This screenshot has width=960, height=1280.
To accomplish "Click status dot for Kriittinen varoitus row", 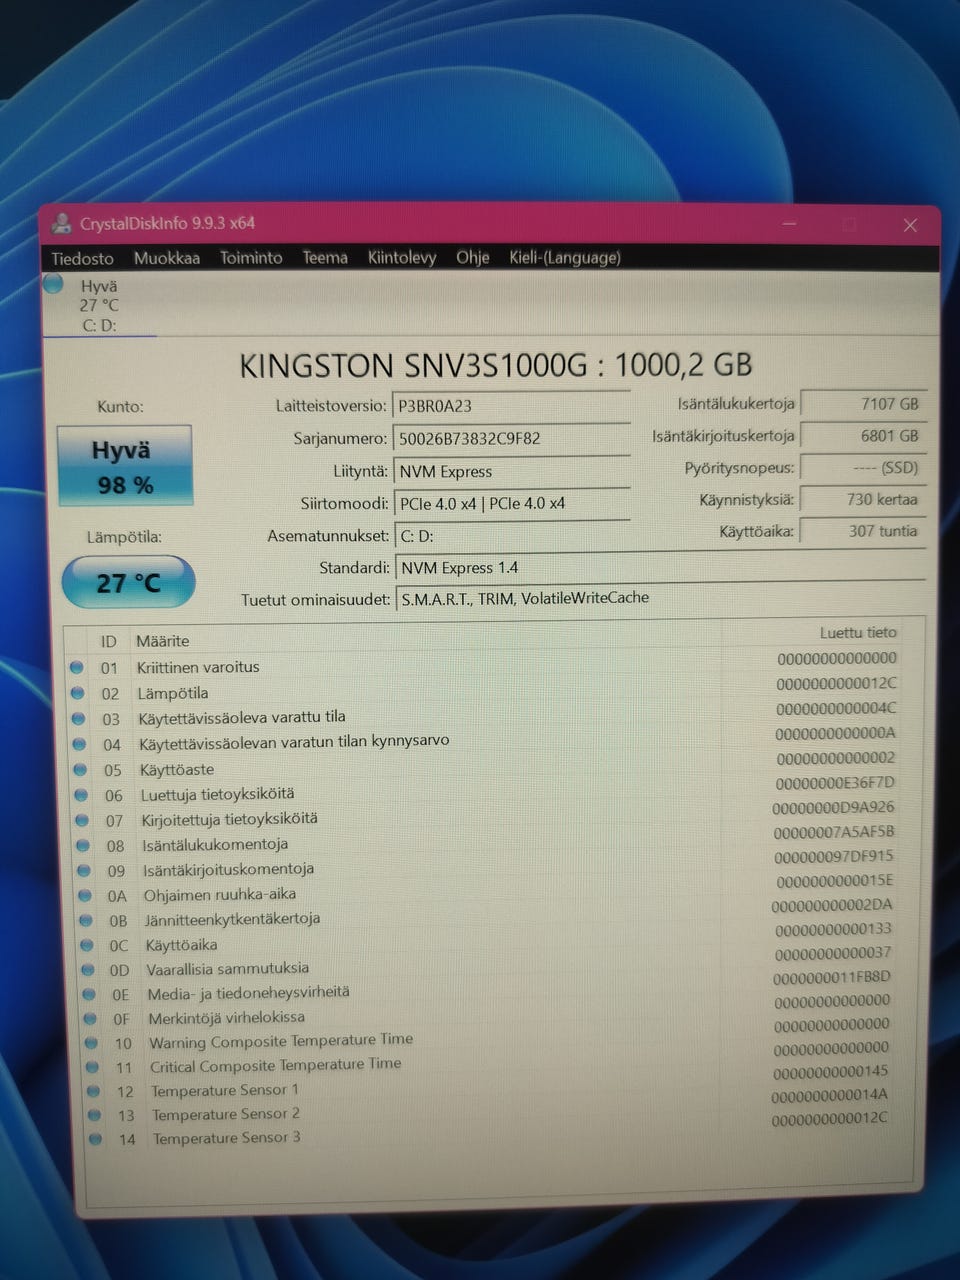I will (76, 667).
